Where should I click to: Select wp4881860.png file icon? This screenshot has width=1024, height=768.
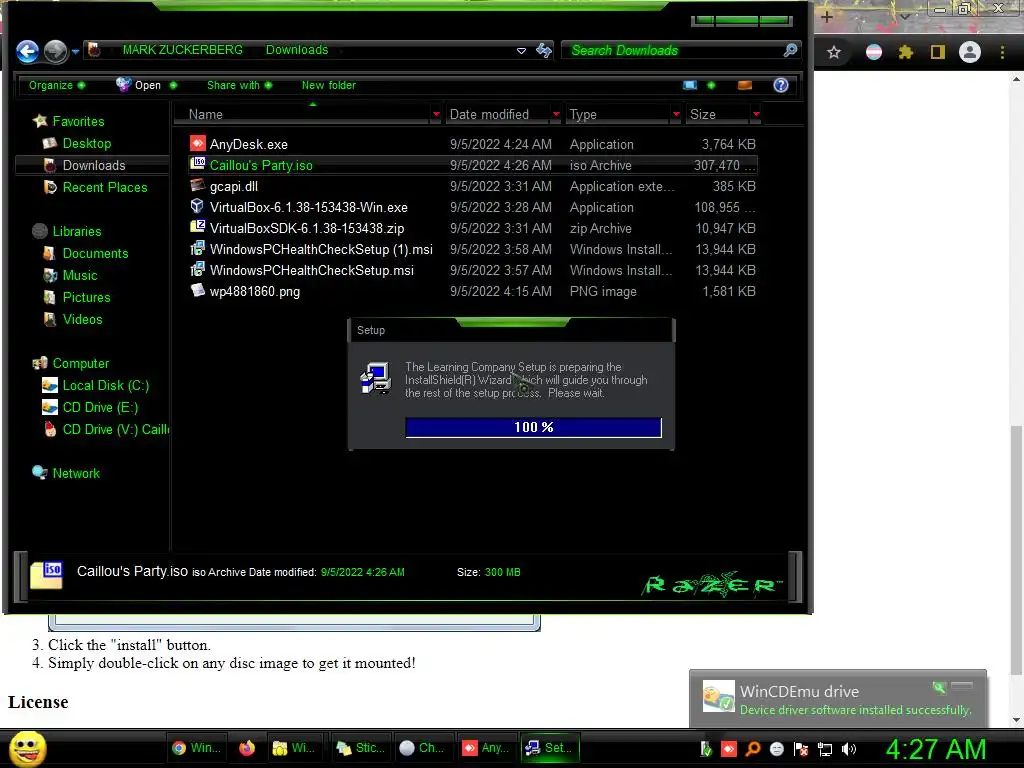click(x=197, y=290)
